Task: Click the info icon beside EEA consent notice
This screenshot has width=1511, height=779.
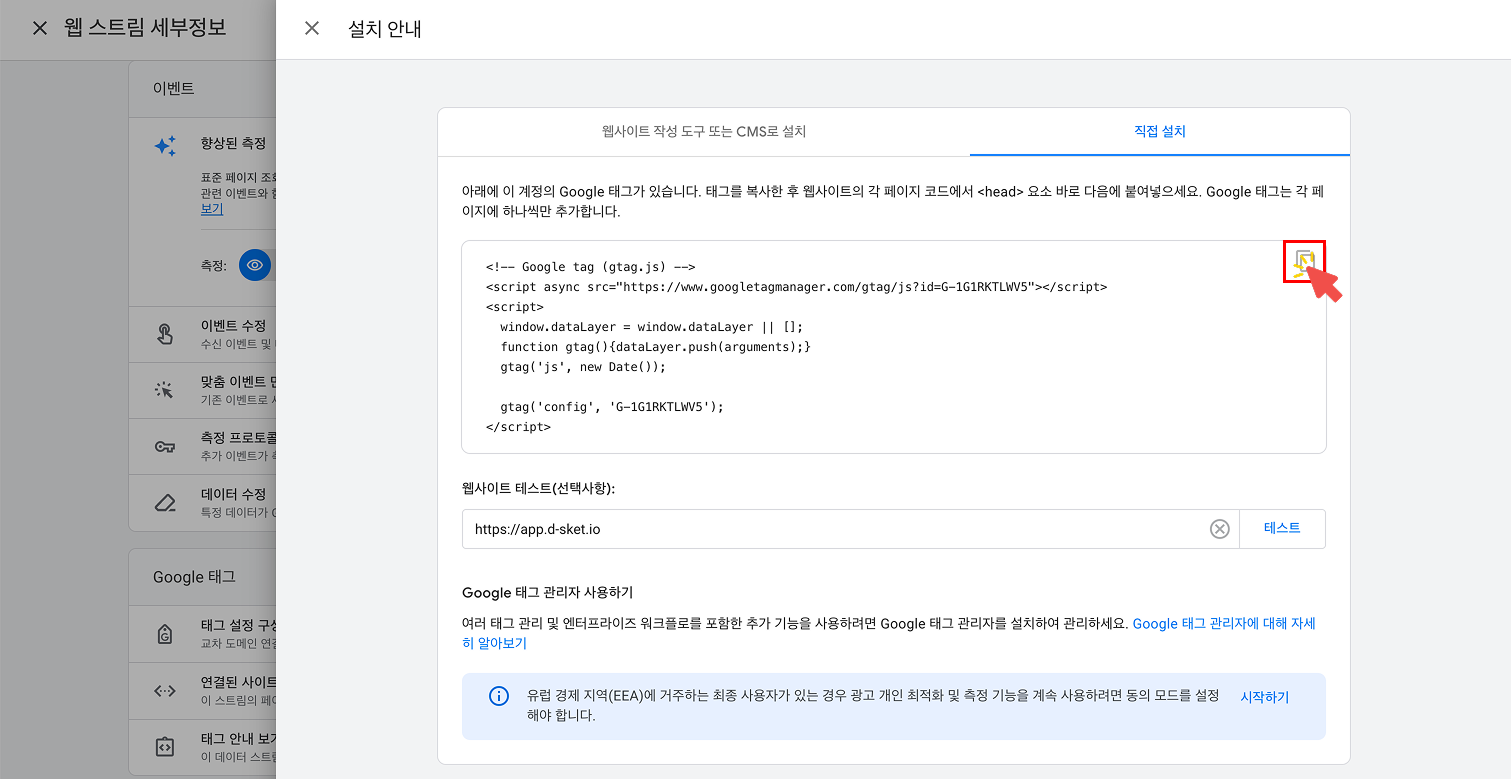Action: click(x=499, y=696)
